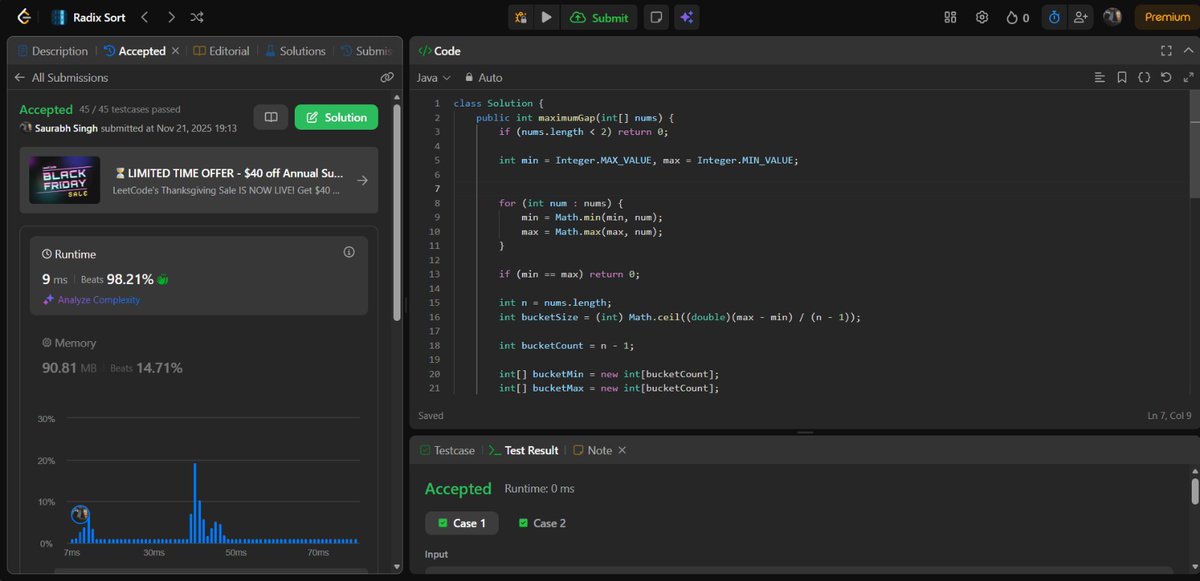Select the Memory stats card

tap(199, 357)
